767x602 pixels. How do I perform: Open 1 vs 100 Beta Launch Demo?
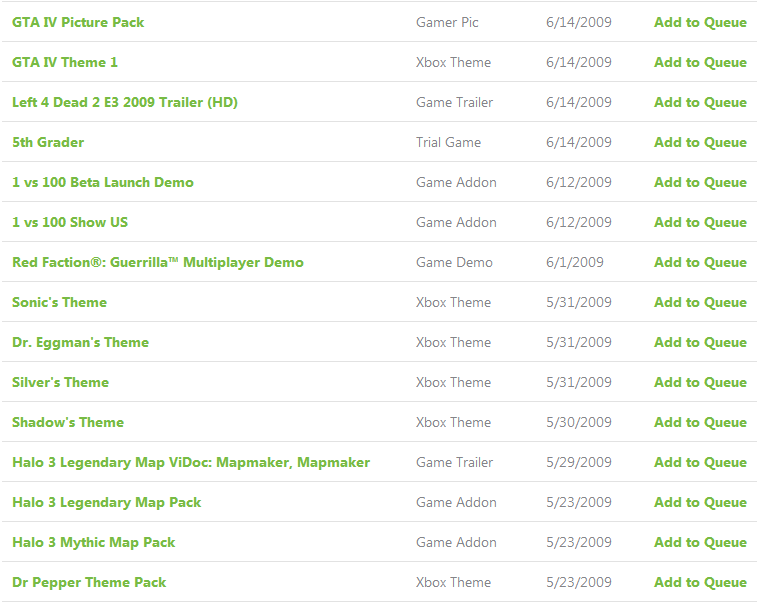point(103,182)
